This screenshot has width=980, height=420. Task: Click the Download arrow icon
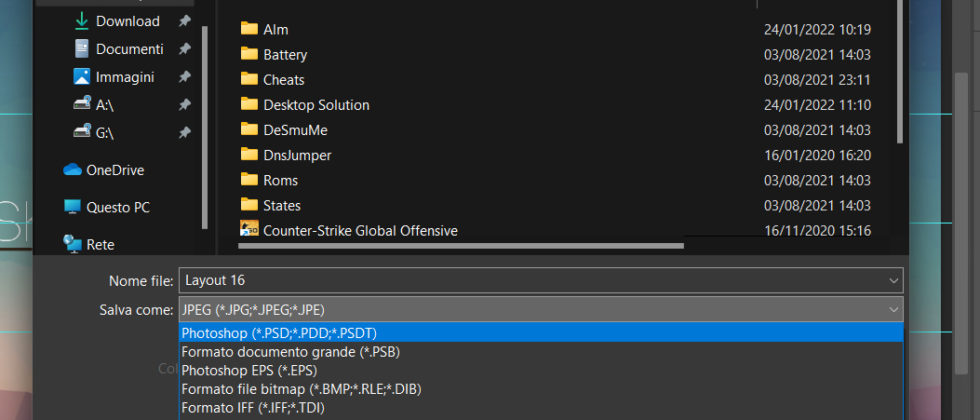coord(81,21)
